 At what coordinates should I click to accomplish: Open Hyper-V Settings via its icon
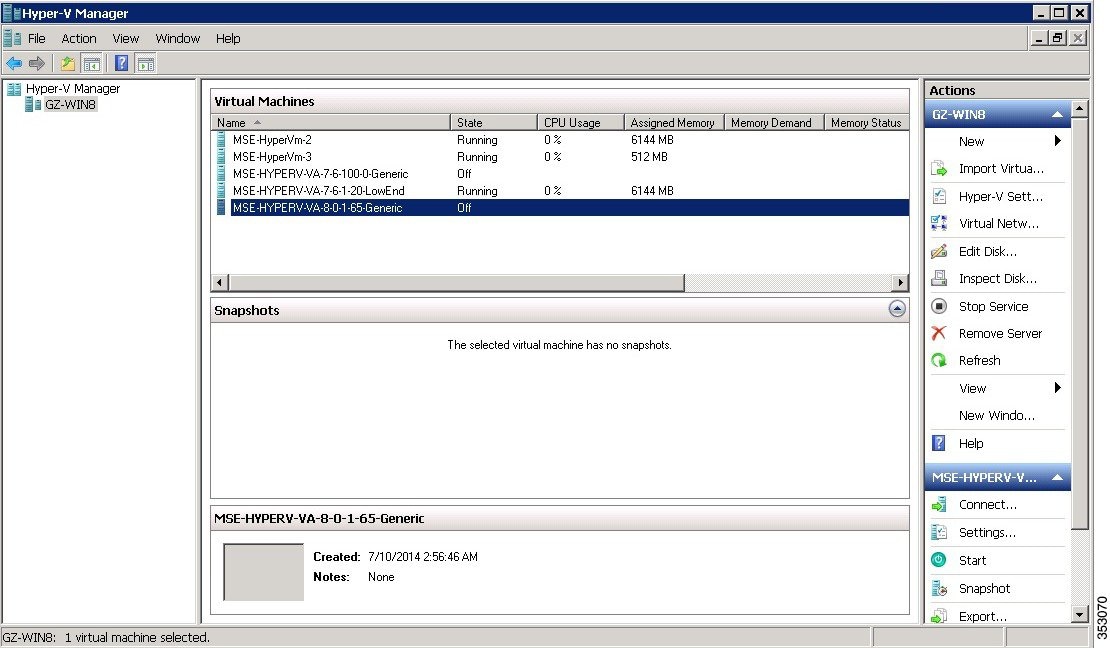[940, 196]
